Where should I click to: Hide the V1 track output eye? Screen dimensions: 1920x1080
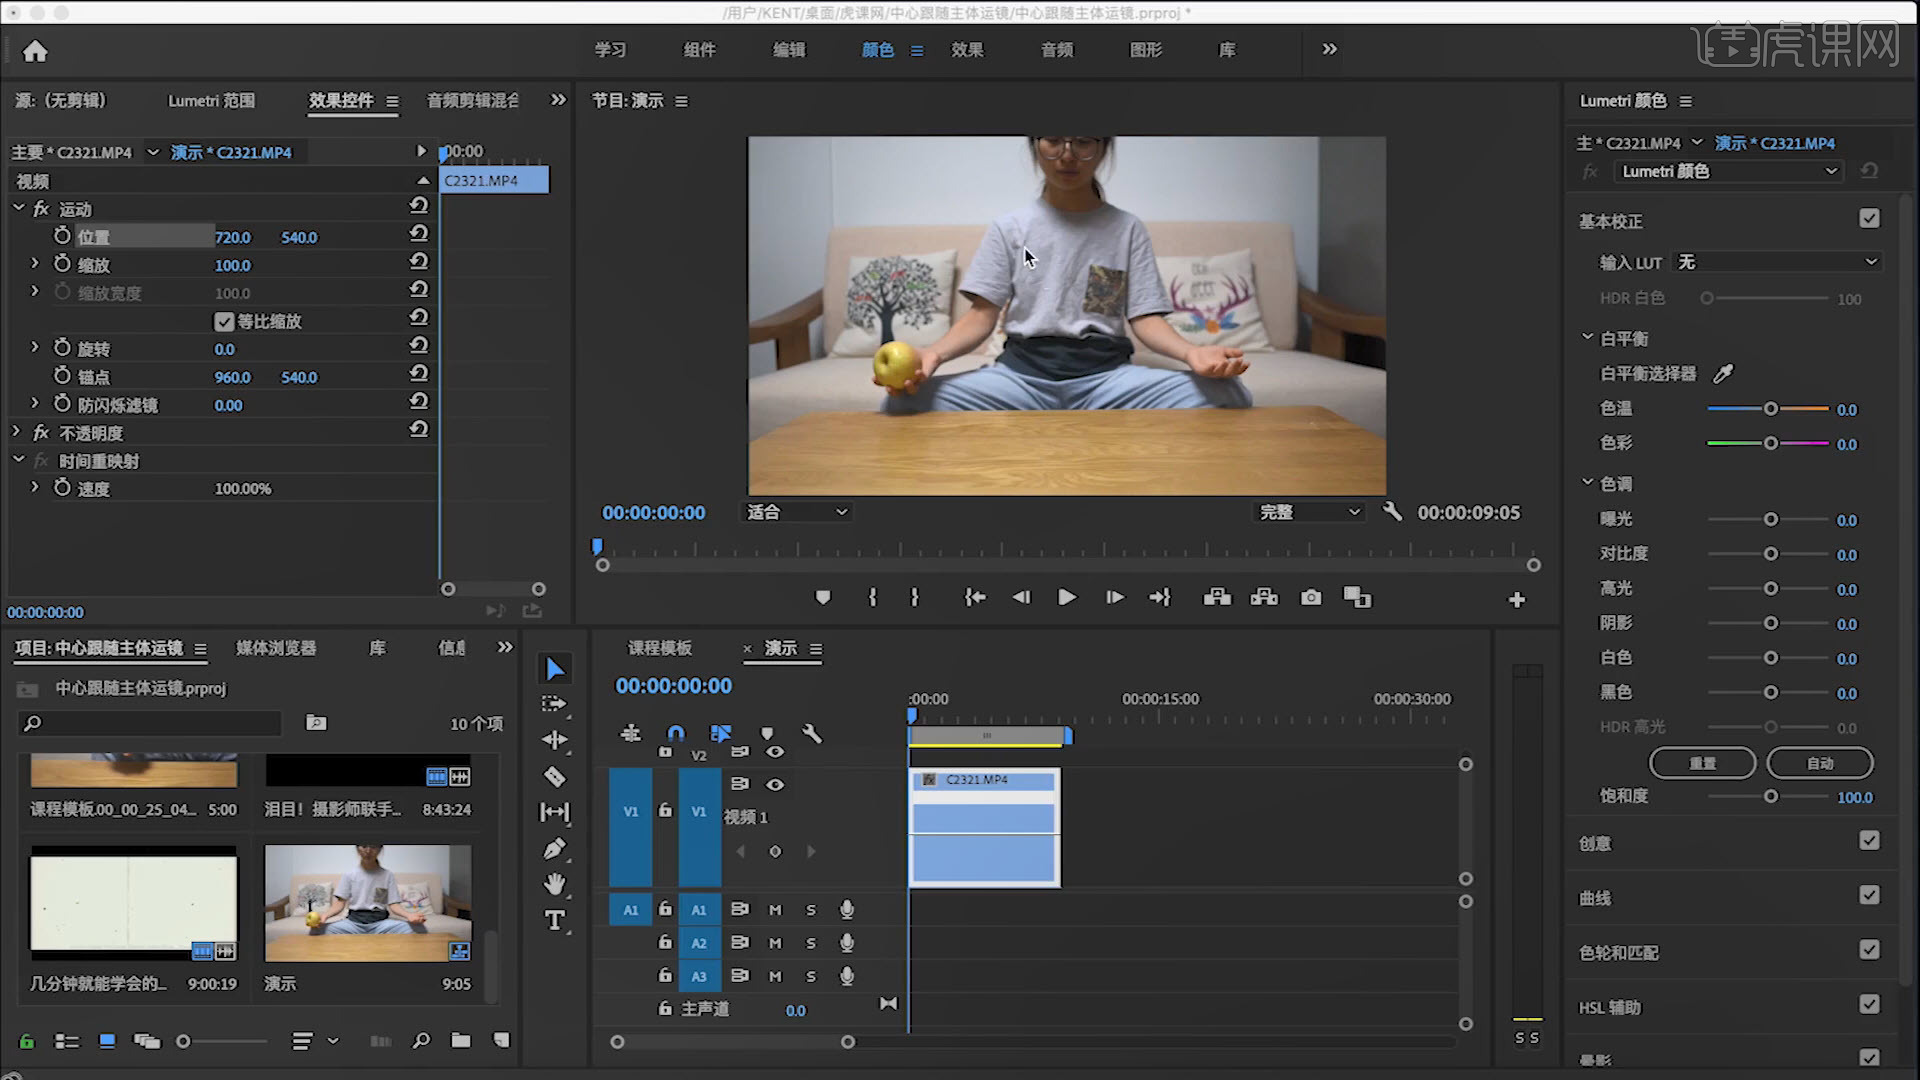point(775,785)
